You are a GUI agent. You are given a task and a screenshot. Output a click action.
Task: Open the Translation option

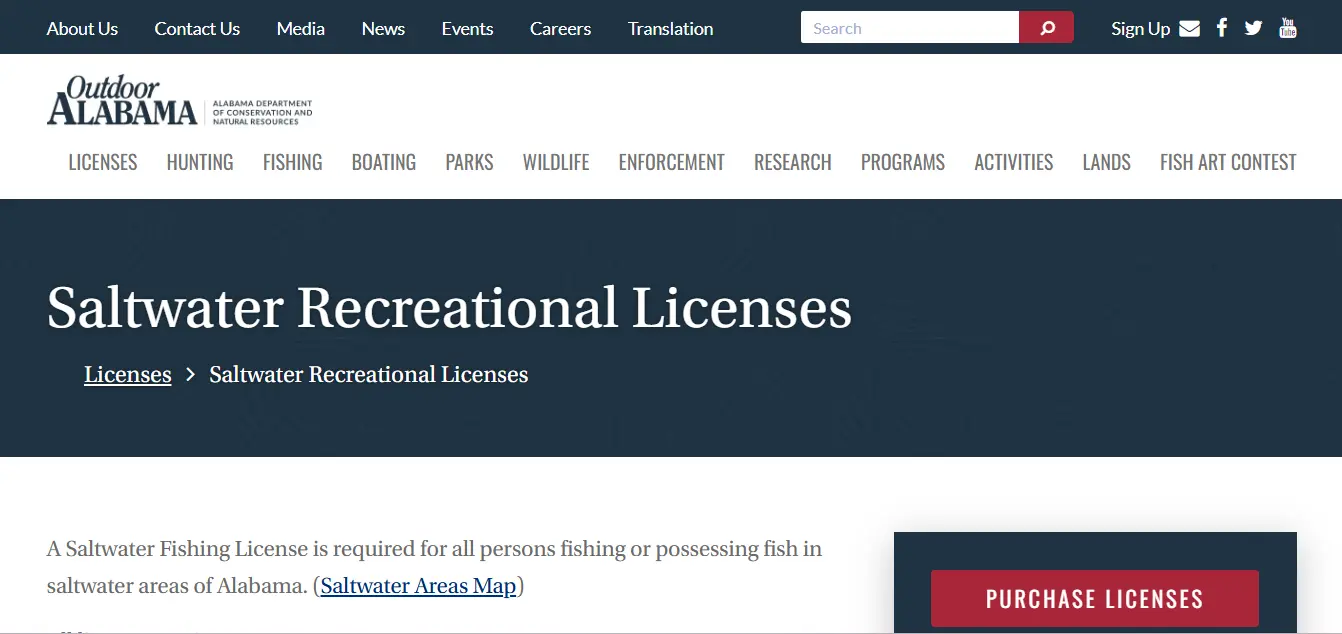click(x=670, y=29)
